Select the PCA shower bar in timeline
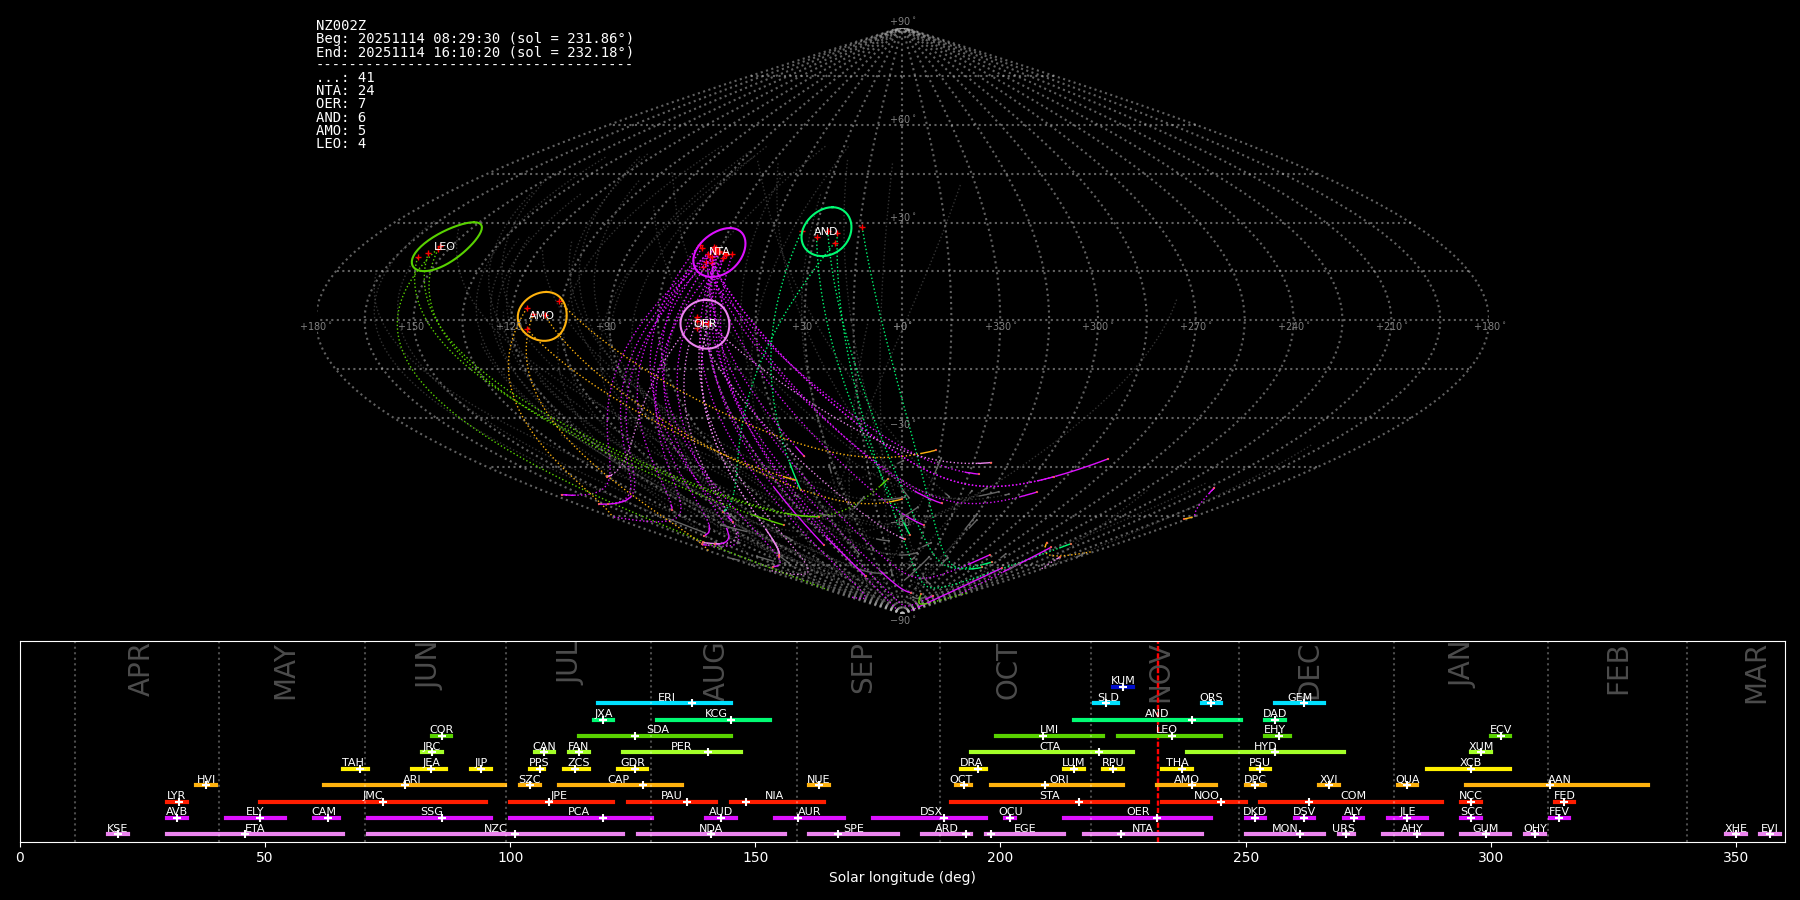 tap(580, 818)
